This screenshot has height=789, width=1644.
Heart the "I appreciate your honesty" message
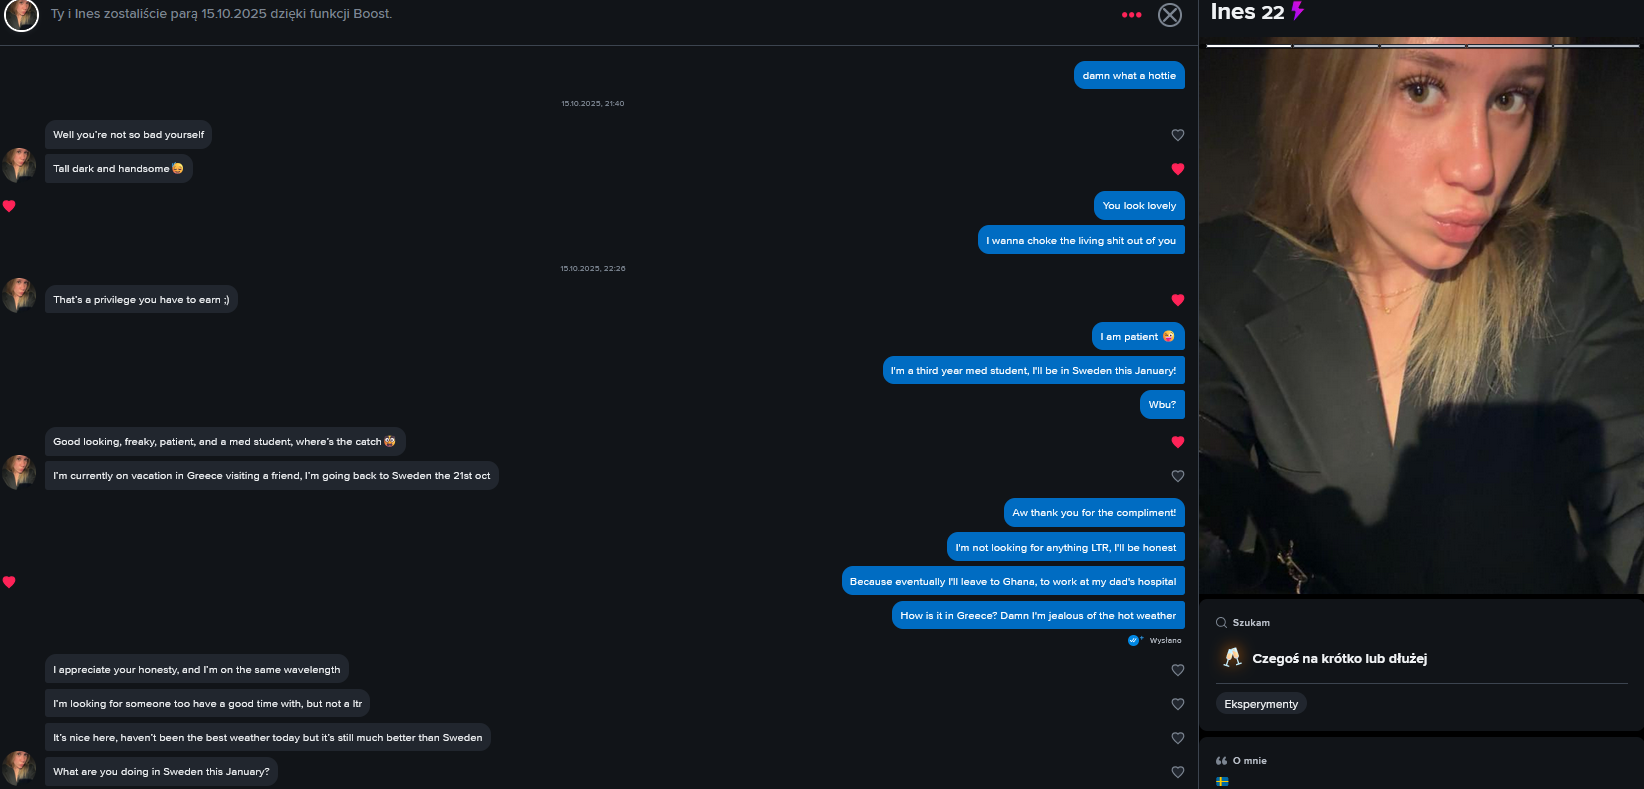pyautogui.click(x=1178, y=670)
